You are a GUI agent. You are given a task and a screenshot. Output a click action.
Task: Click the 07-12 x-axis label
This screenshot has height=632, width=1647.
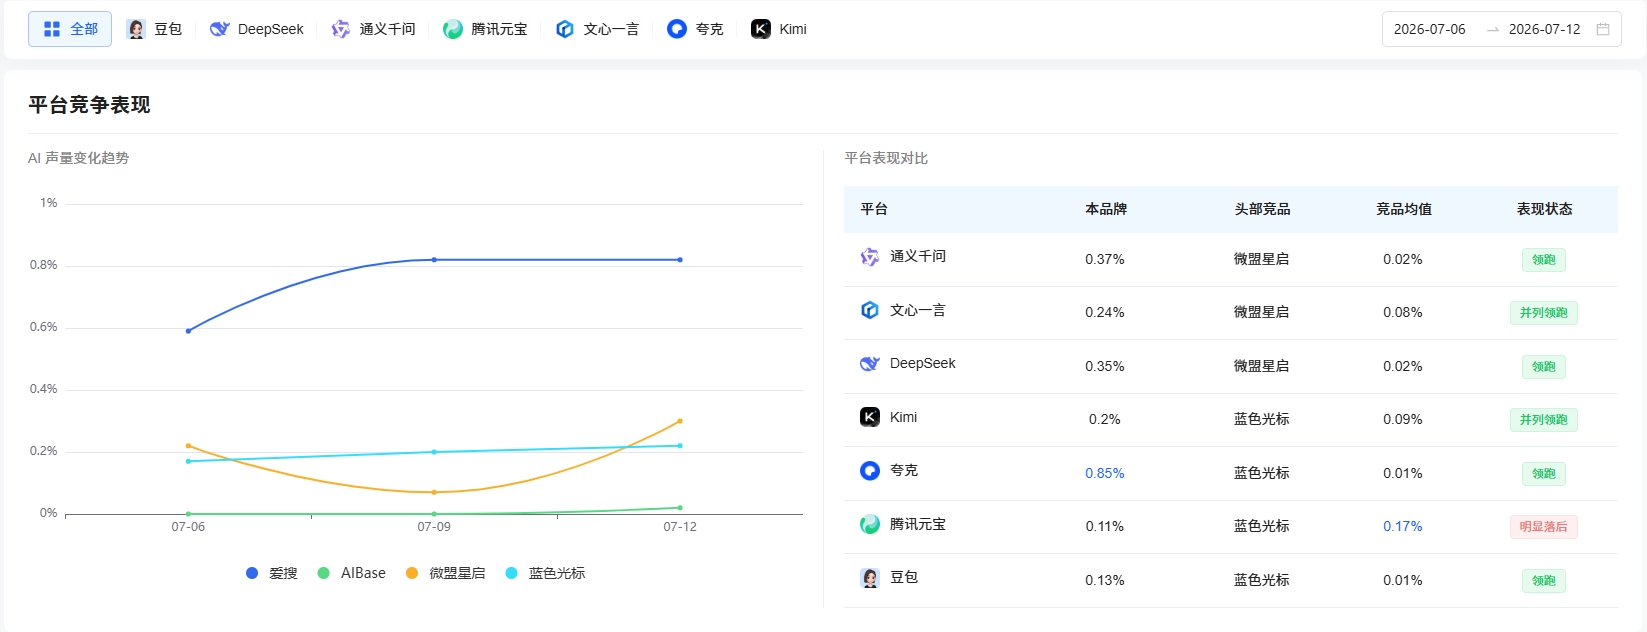680,527
